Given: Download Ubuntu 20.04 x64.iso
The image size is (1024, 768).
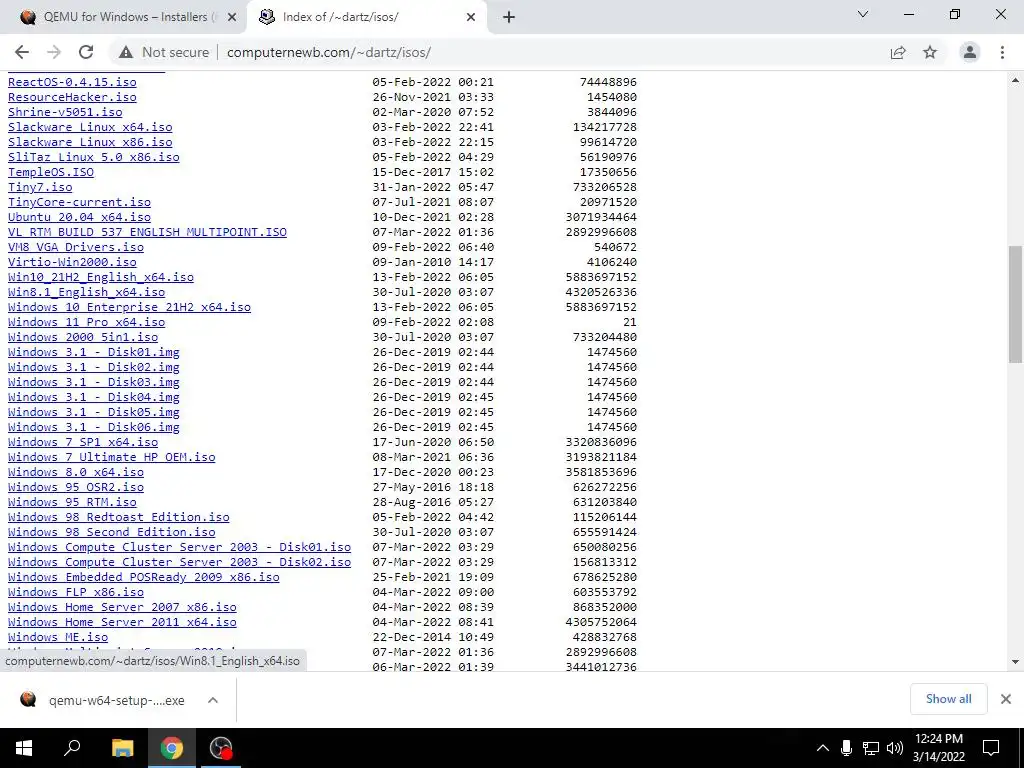Looking at the screenshot, I should [80, 217].
